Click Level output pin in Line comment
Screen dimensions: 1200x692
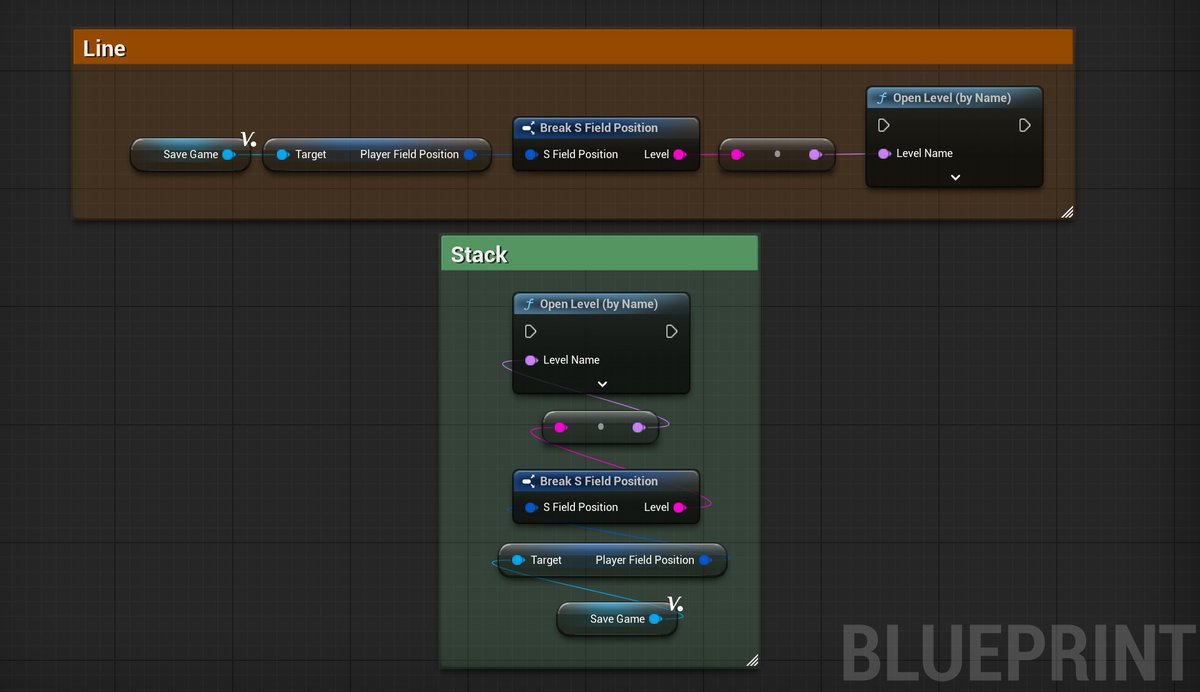pos(680,155)
